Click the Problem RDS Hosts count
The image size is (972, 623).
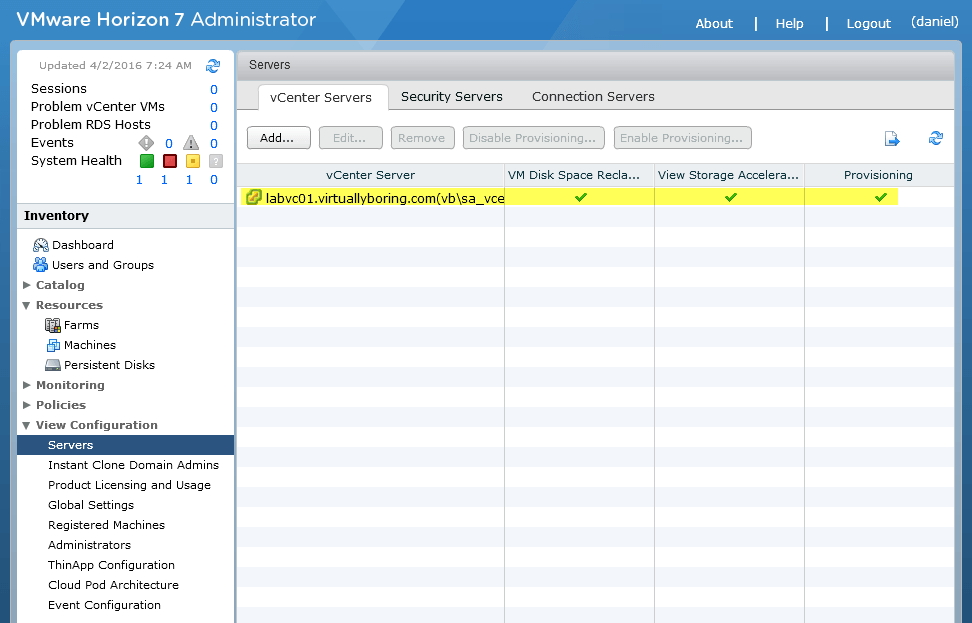(x=214, y=125)
